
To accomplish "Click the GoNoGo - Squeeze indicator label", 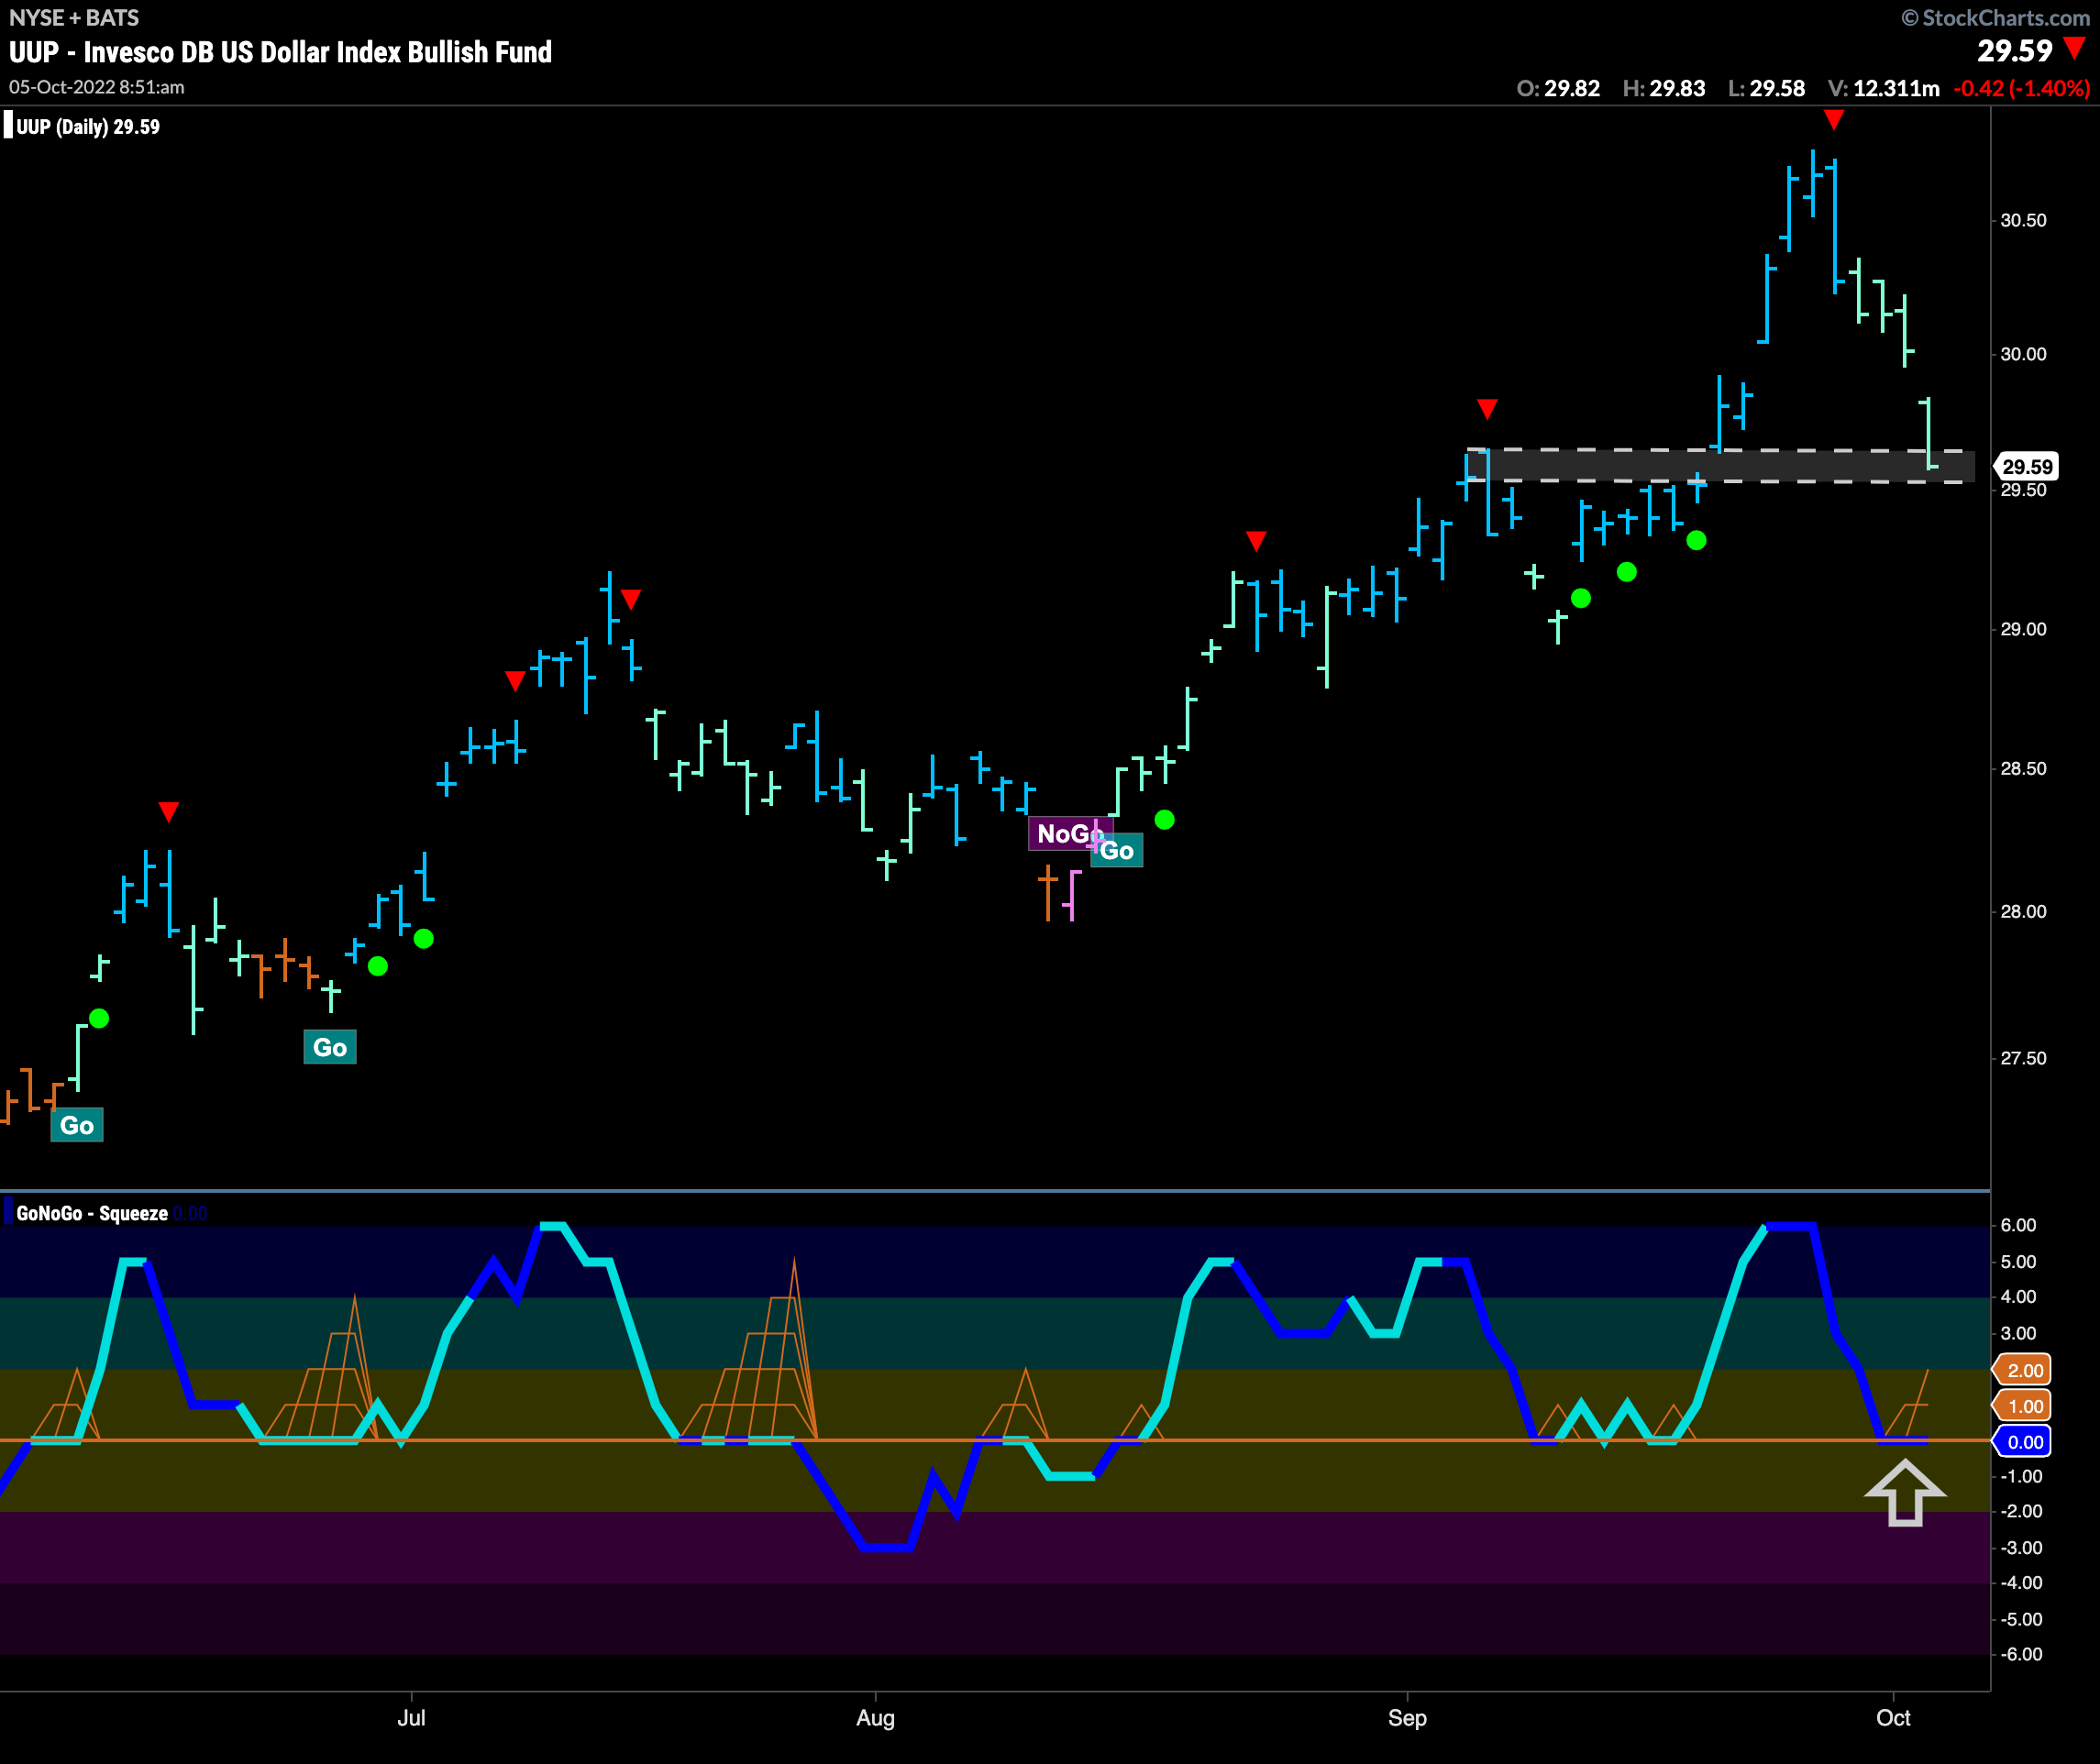I will click(x=92, y=1213).
